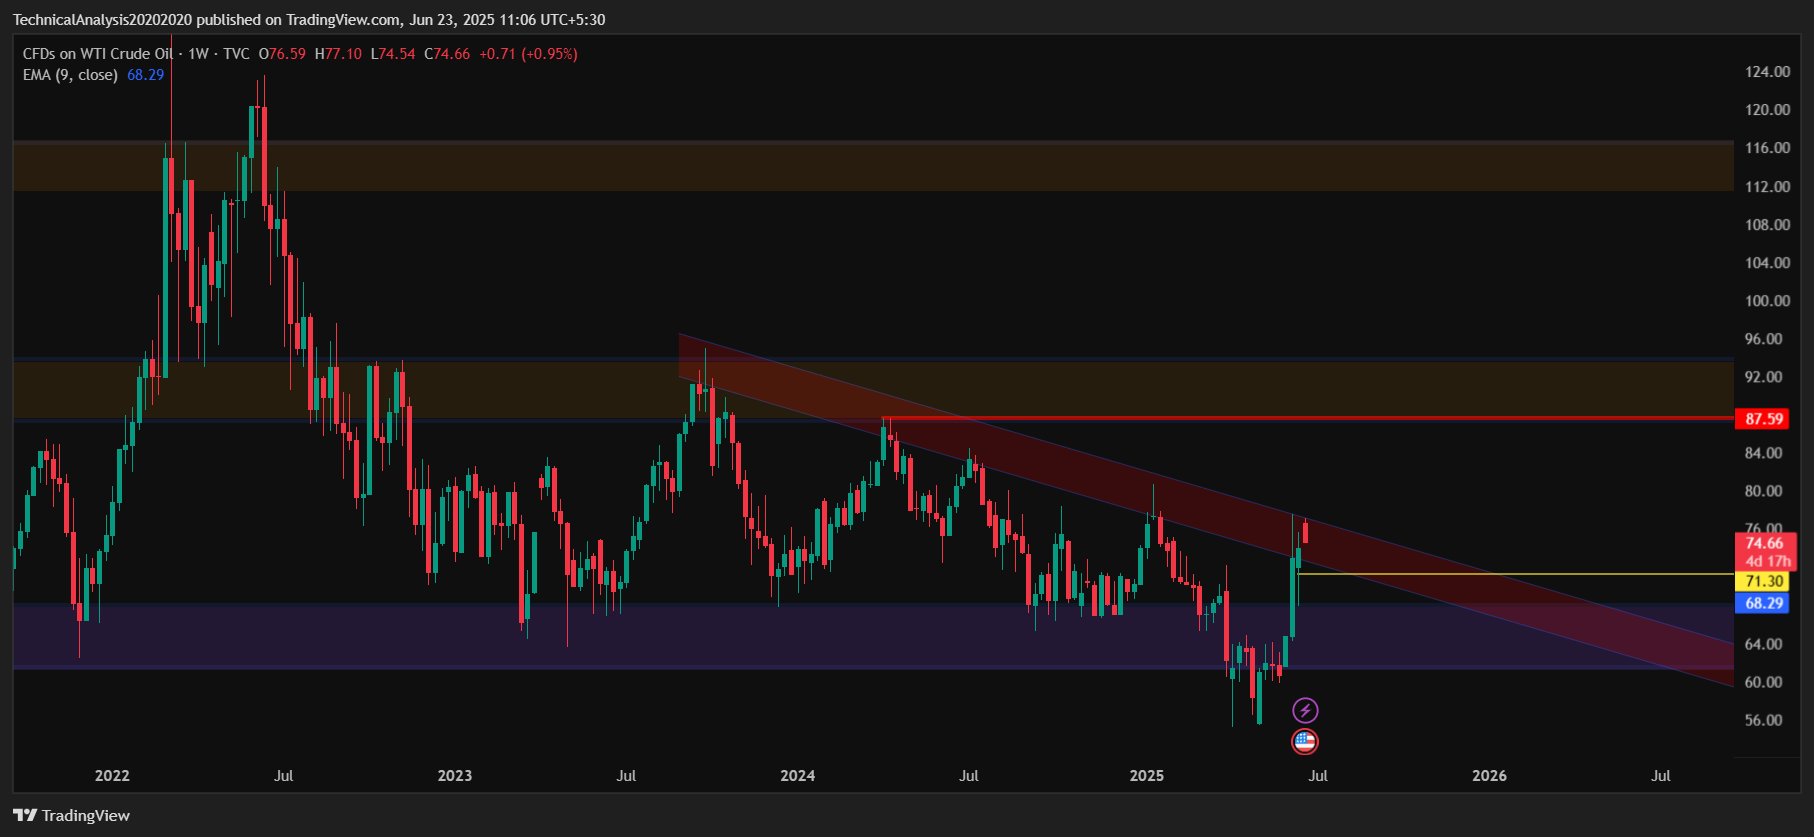Click the 2022 time axis label

click(x=112, y=776)
